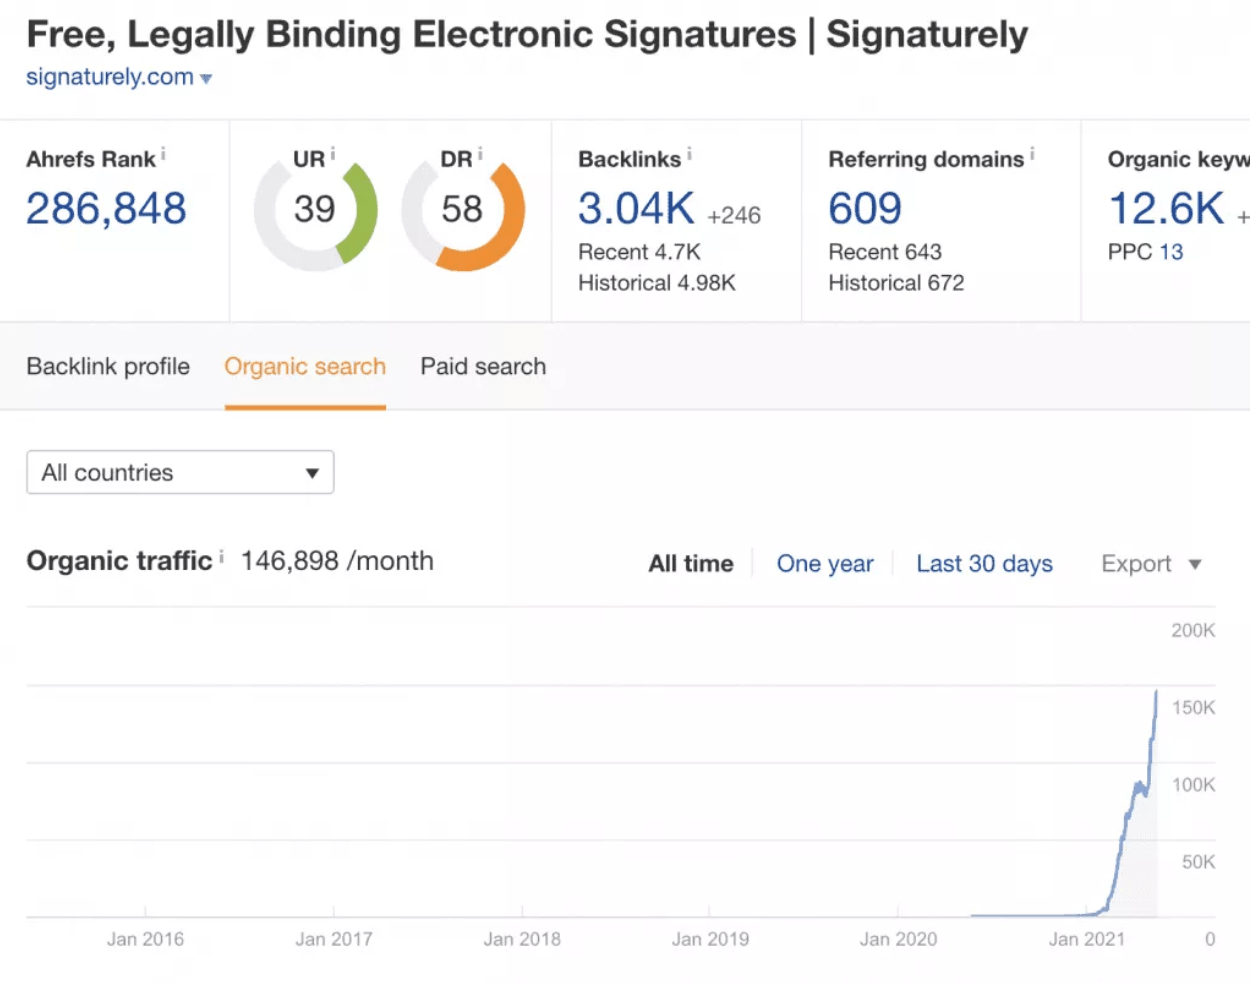Click the orange DR 58 gauge

click(x=463, y=209)
